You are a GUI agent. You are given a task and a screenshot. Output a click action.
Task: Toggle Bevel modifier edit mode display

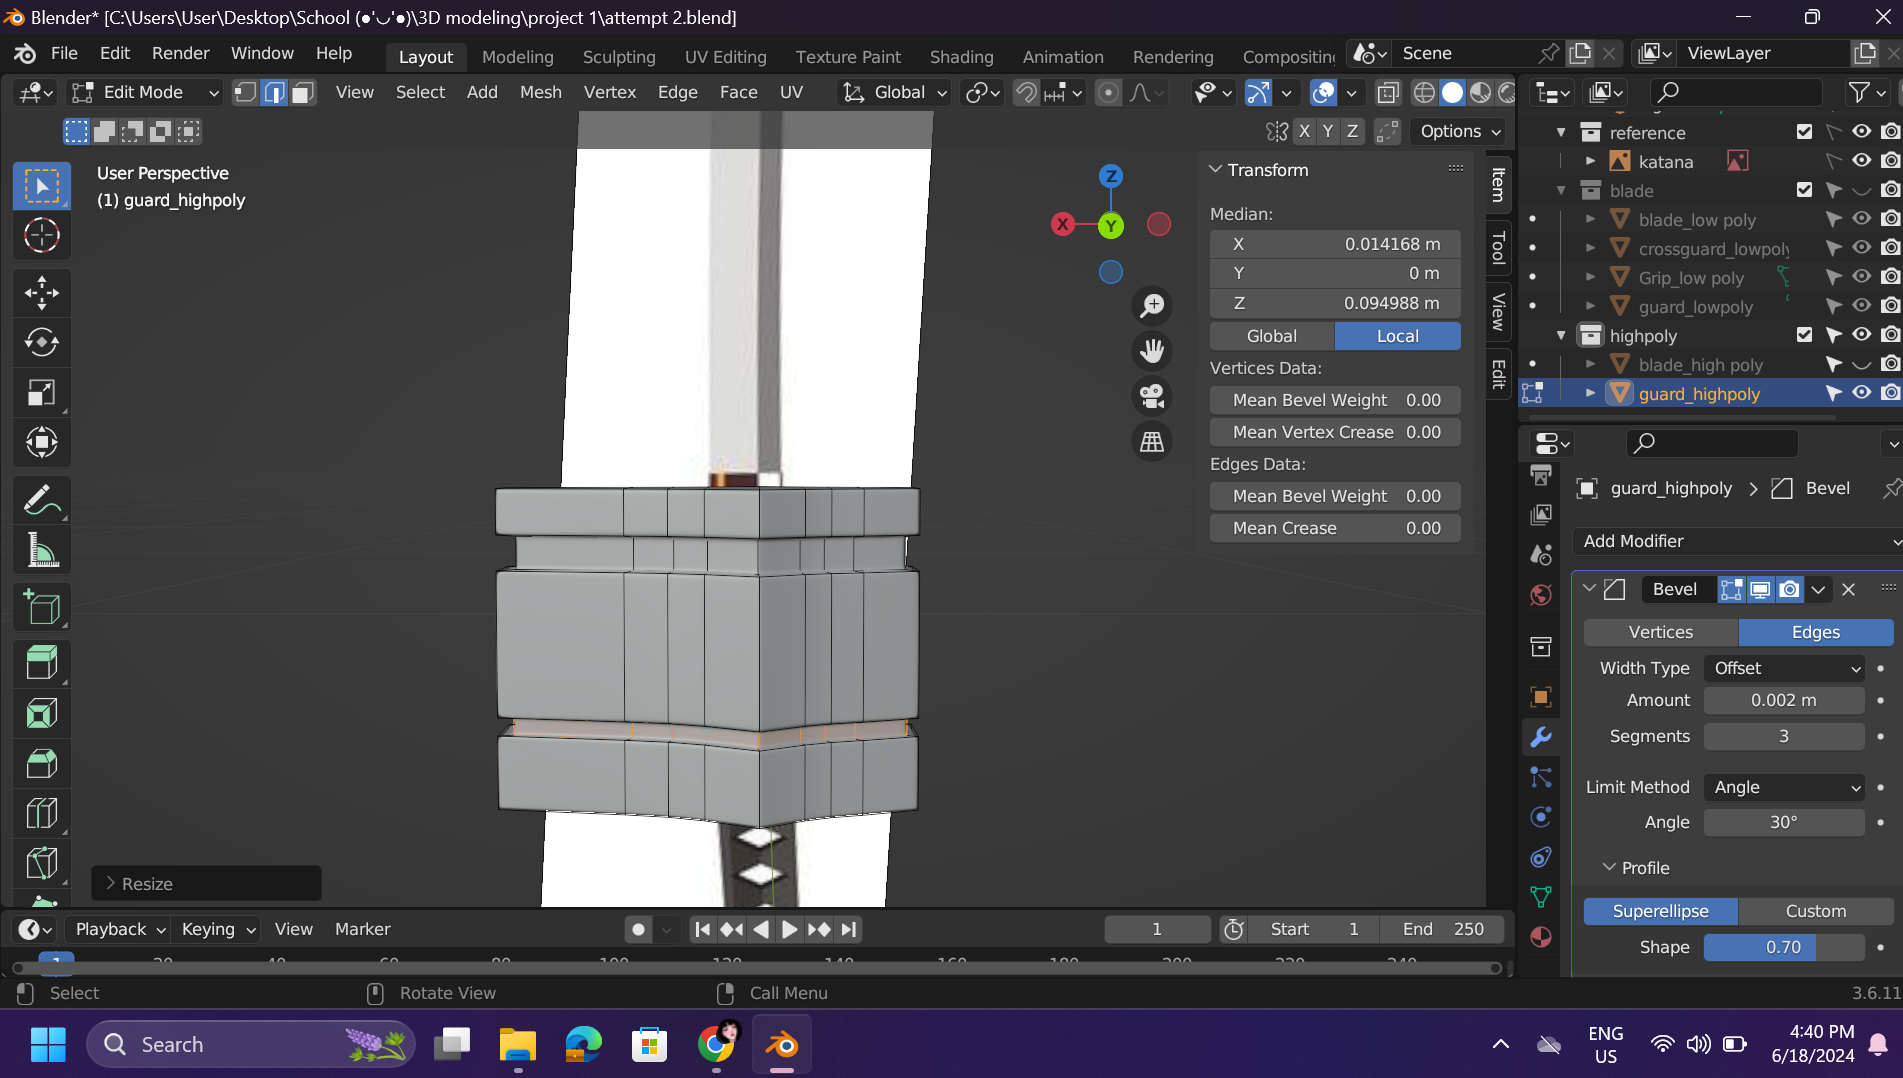click(1731, 589)
